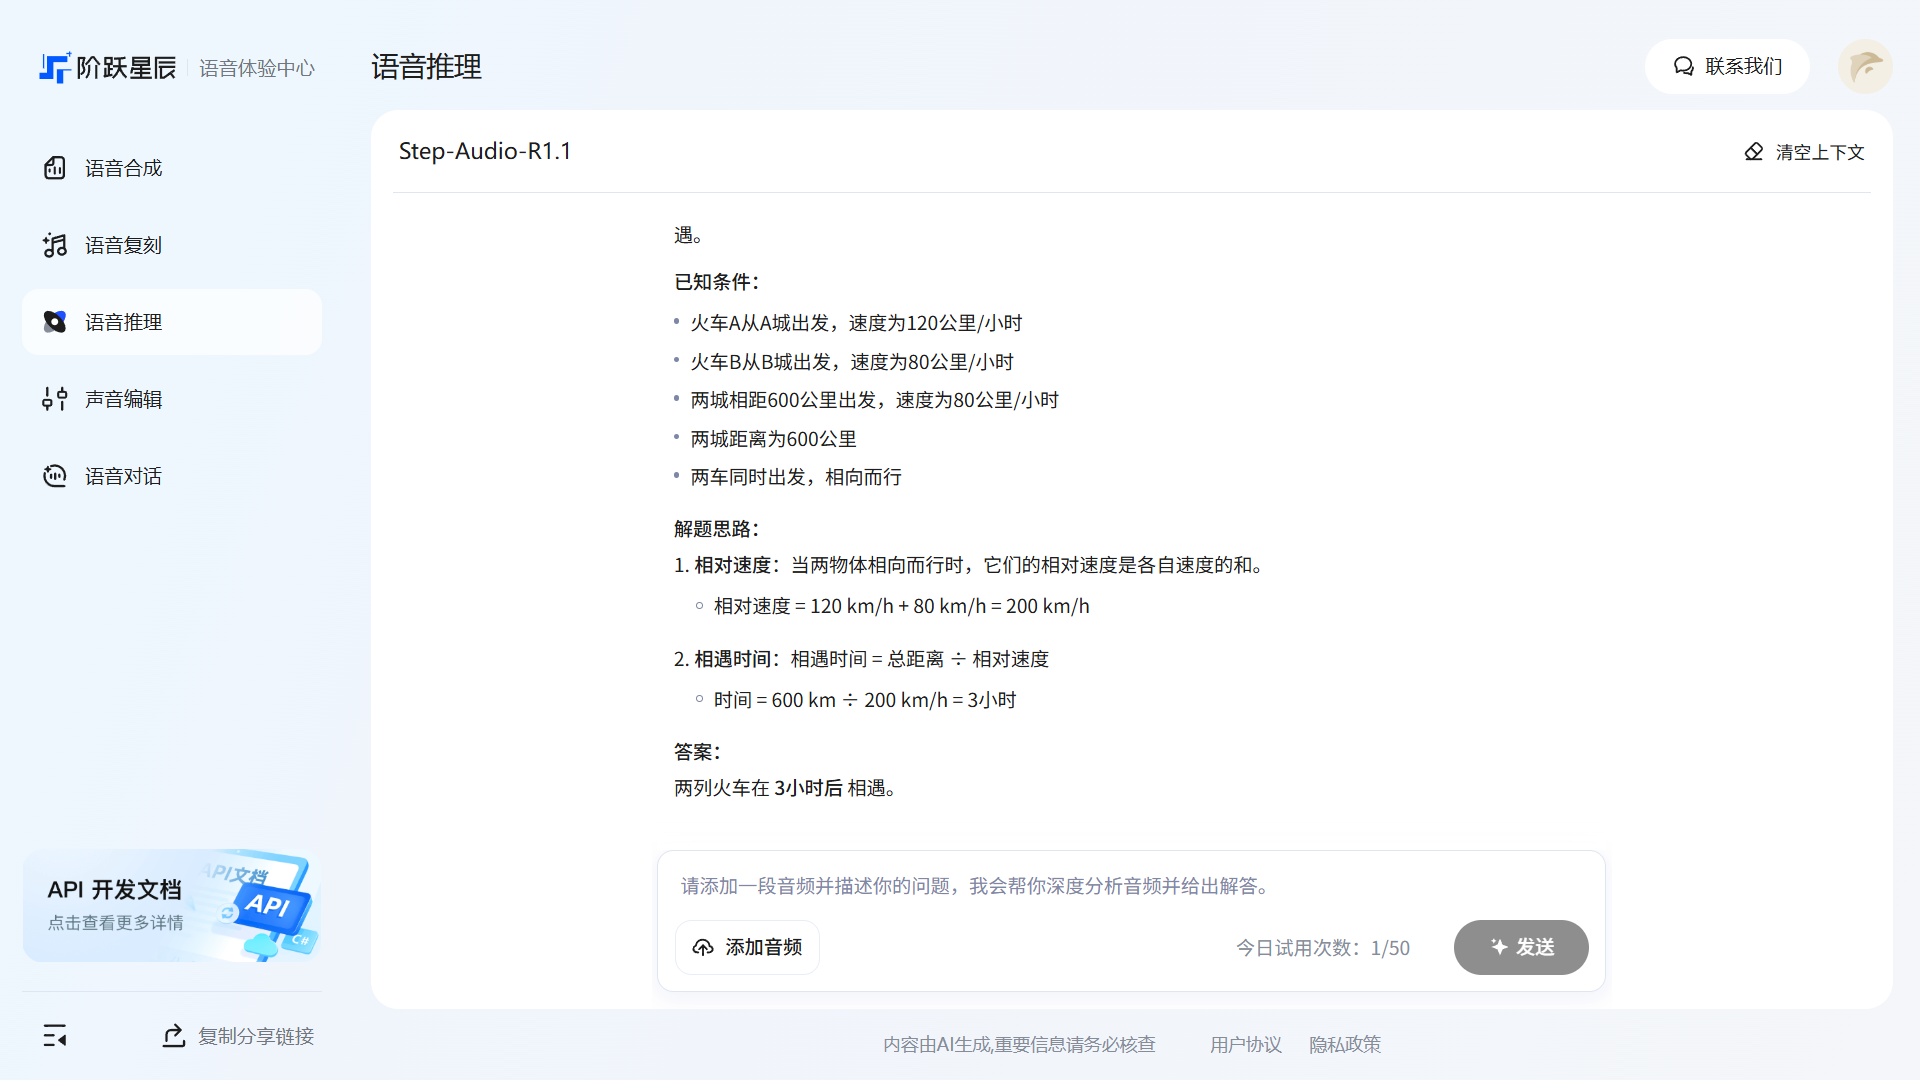Image resolution: width=1920 pixels, height=1080 pixels.
Task: Open the 语音合成 menu item
Action: (x=124, y=168)
